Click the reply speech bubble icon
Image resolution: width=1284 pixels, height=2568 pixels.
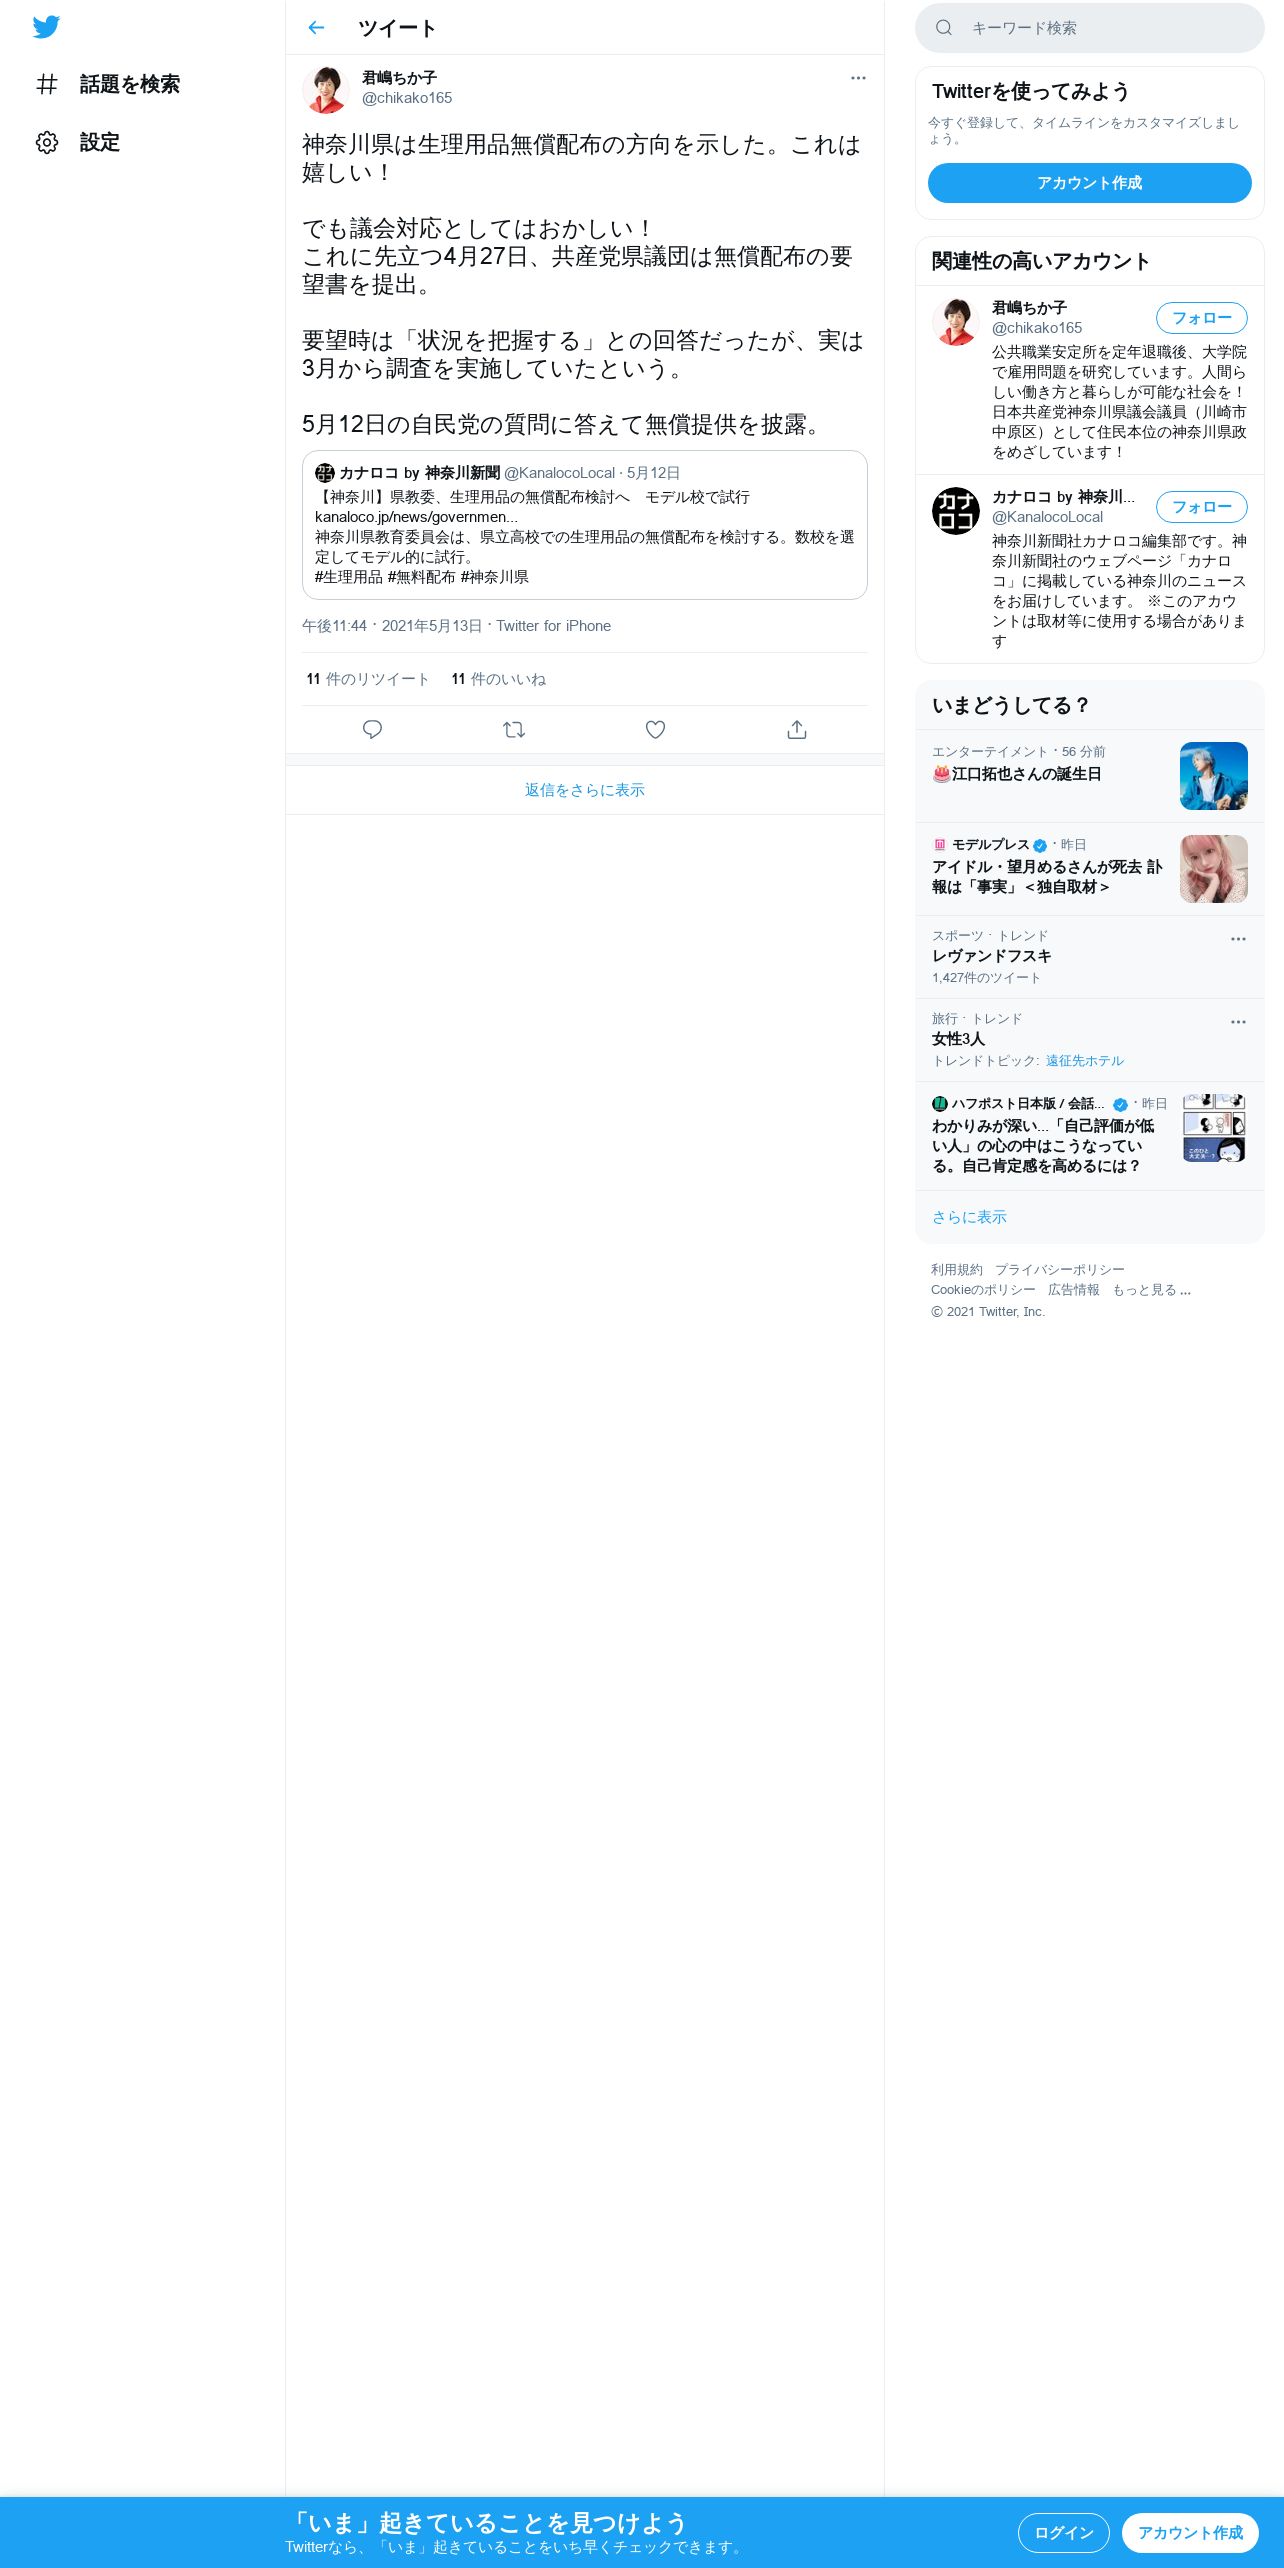point(372,730)
